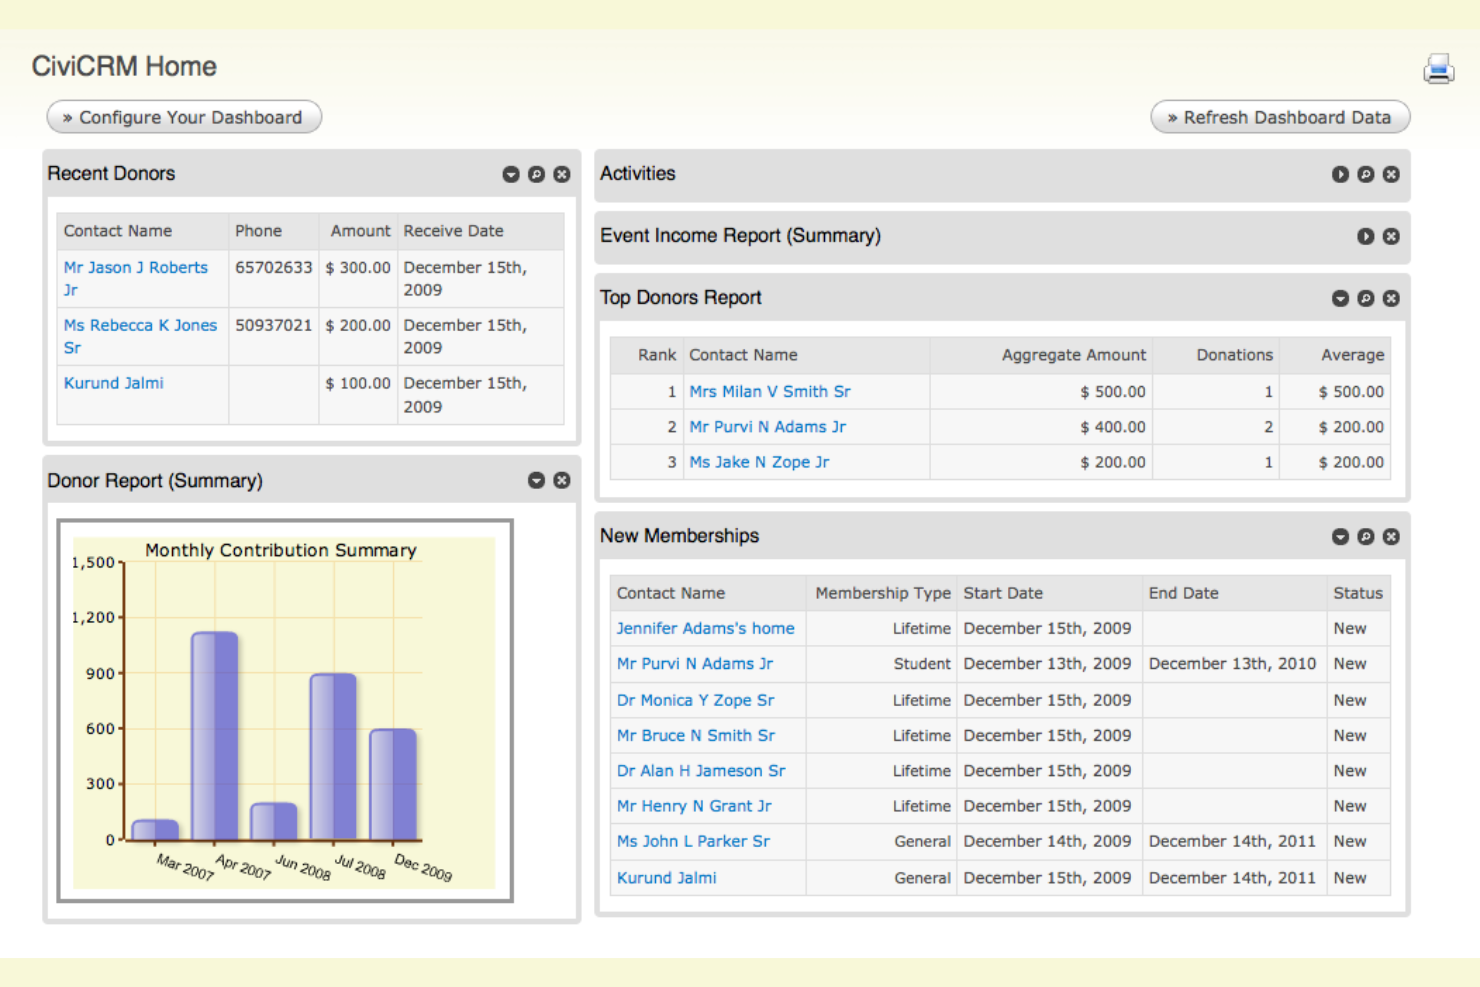The image size is (1480, 987).
Task: Click the Jul 2008 bar in the chart
Action: [x=333, y=757]
